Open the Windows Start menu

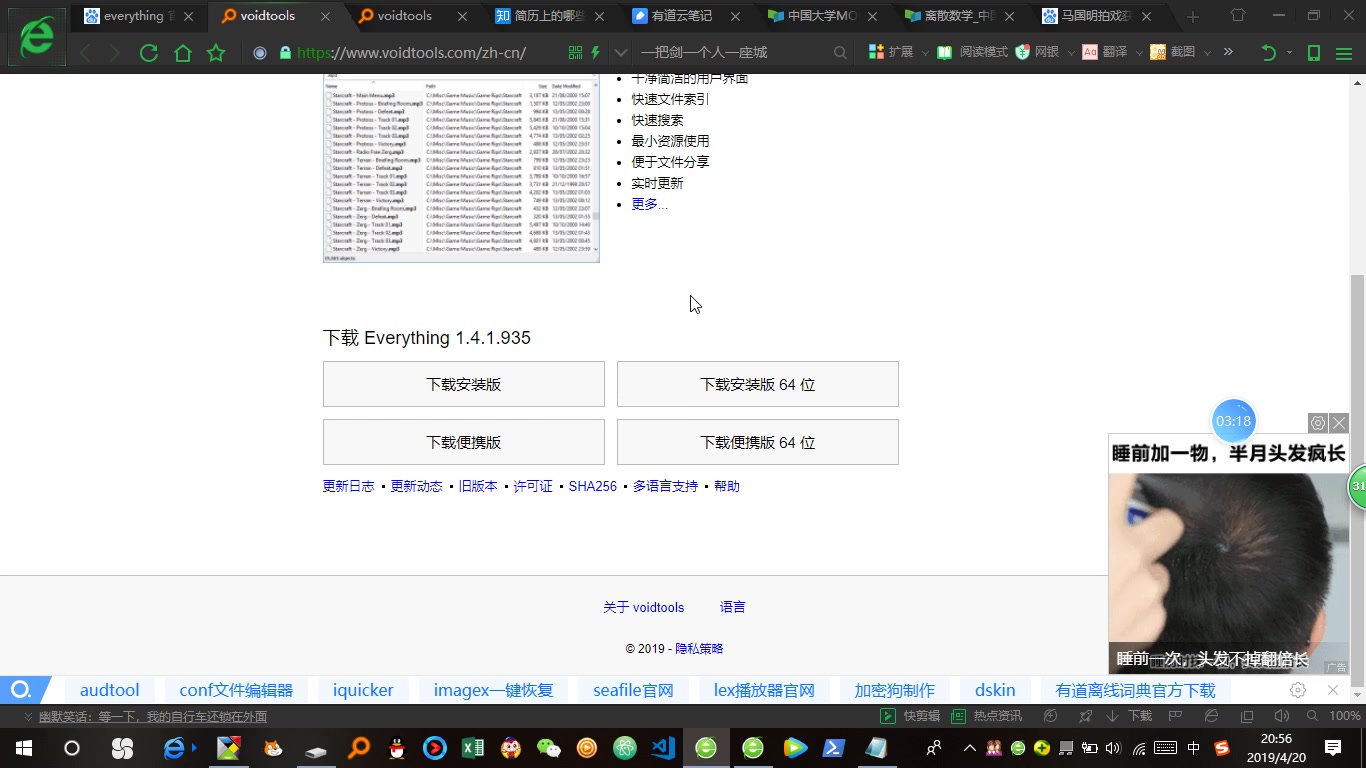[24, 748]
